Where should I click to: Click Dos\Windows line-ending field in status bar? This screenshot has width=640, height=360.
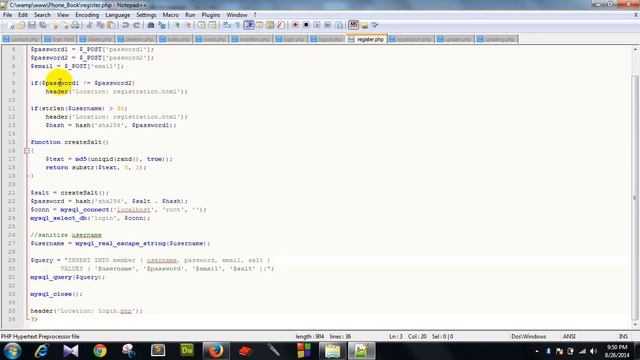pos(529,336)
